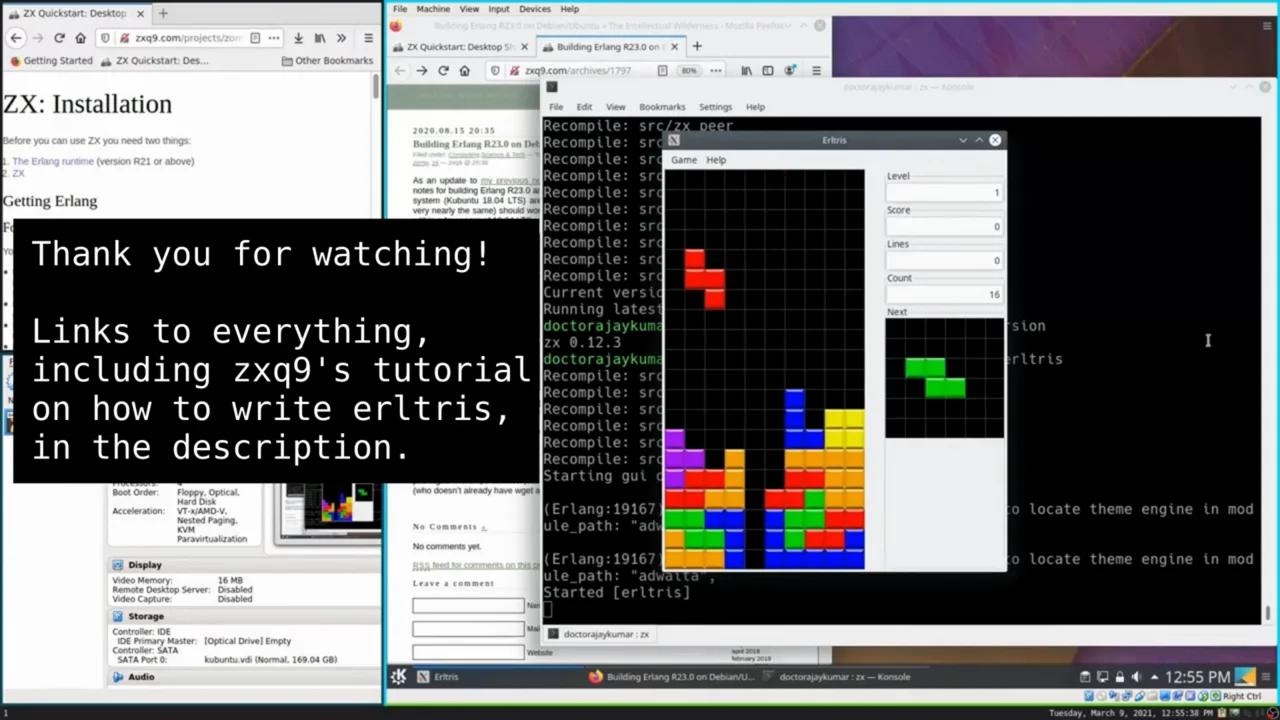
Task: Click the Erltris Lines value field
Action: 944,260
